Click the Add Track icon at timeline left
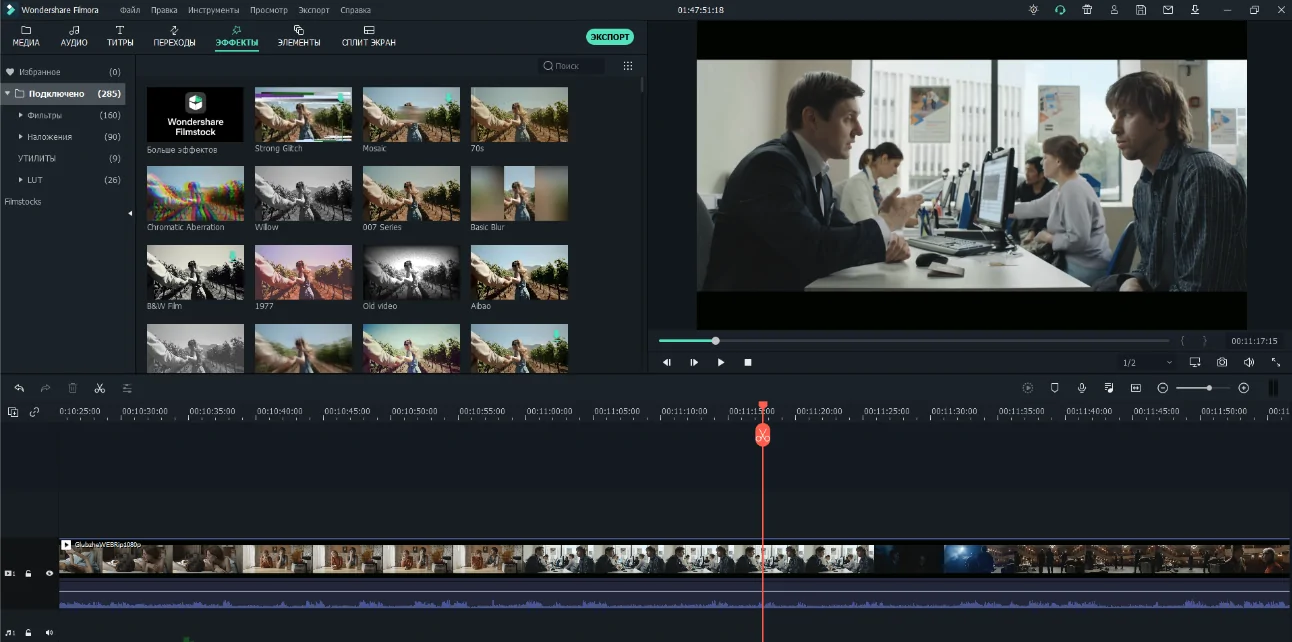Viewport: 1292px width, 642px height. coord(13,411)
